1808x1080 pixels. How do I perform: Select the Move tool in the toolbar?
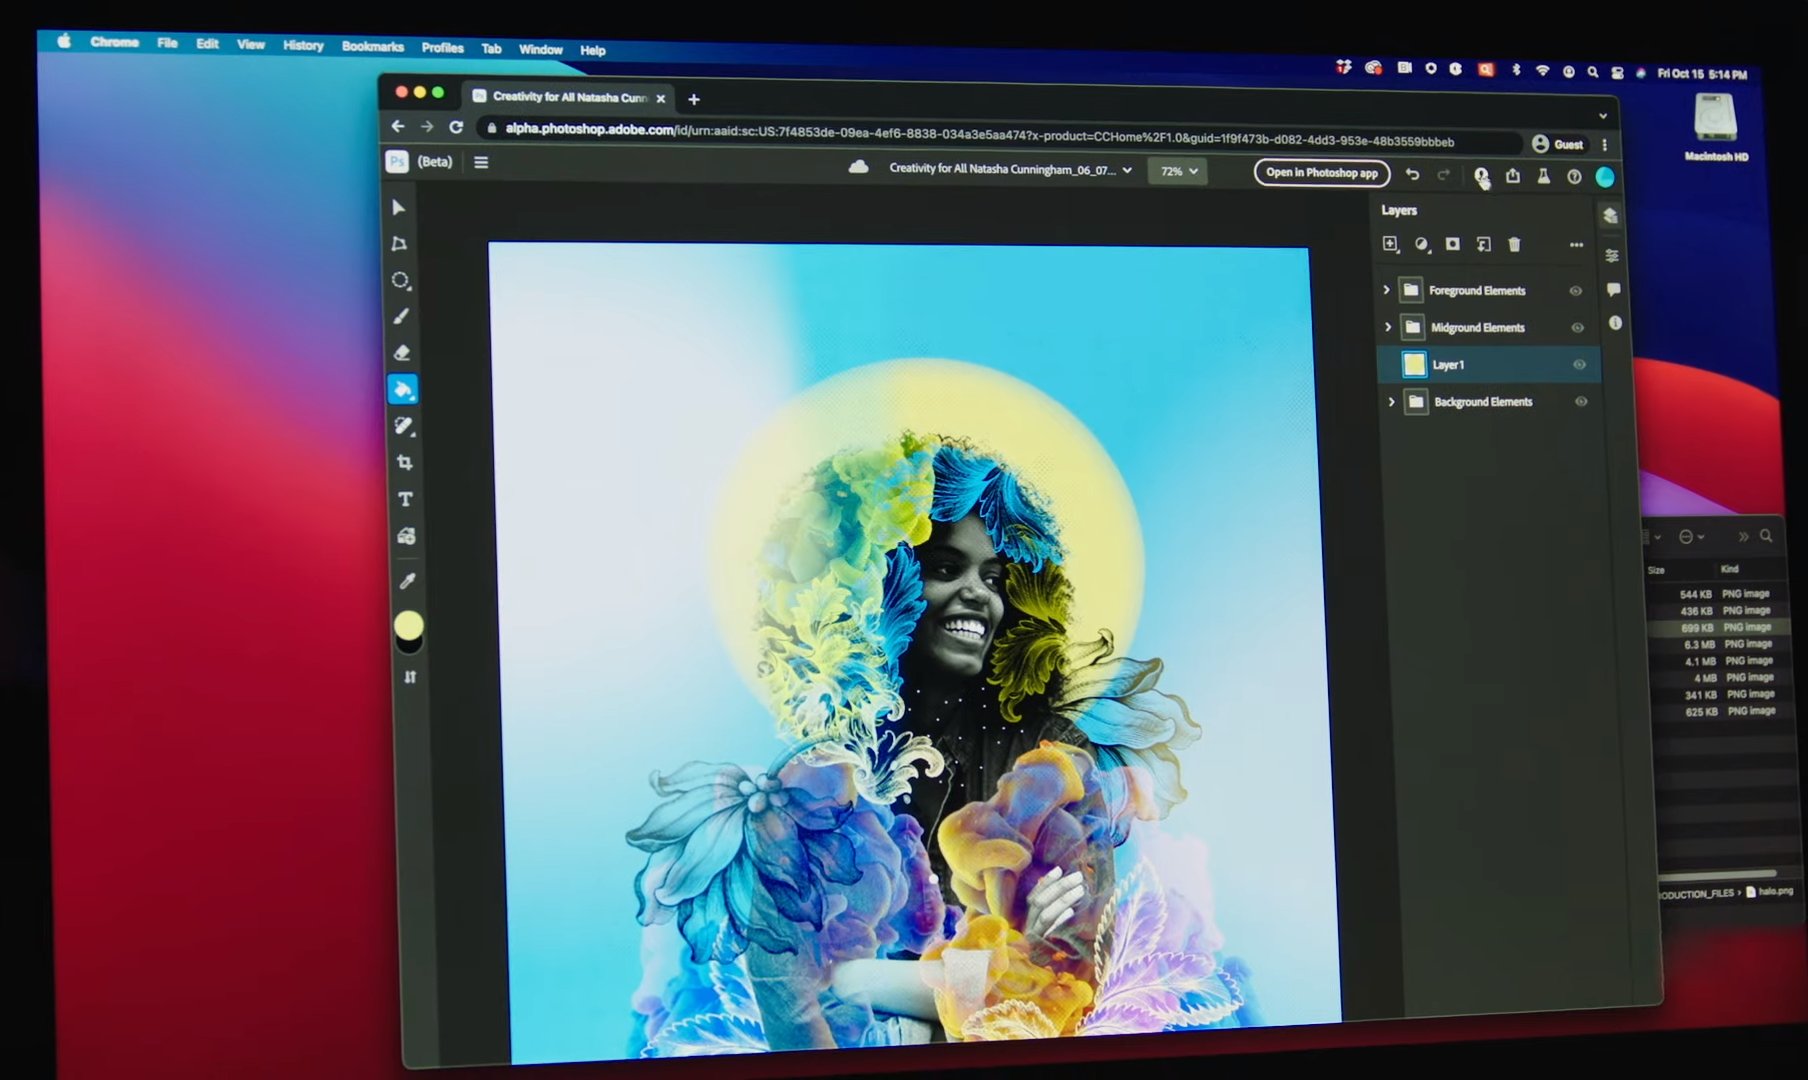398,207
